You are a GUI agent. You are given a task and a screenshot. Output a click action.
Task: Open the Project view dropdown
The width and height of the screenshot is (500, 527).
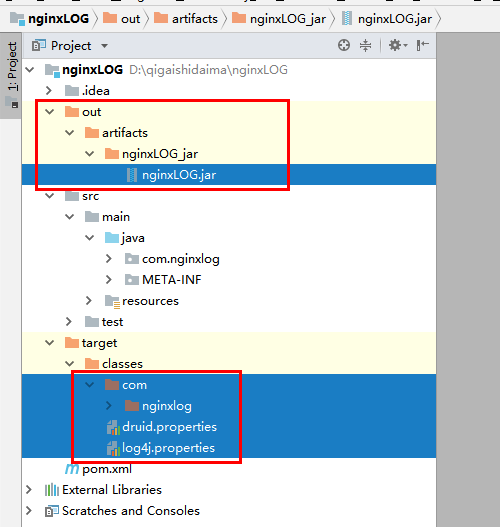(x=104, y=46)
